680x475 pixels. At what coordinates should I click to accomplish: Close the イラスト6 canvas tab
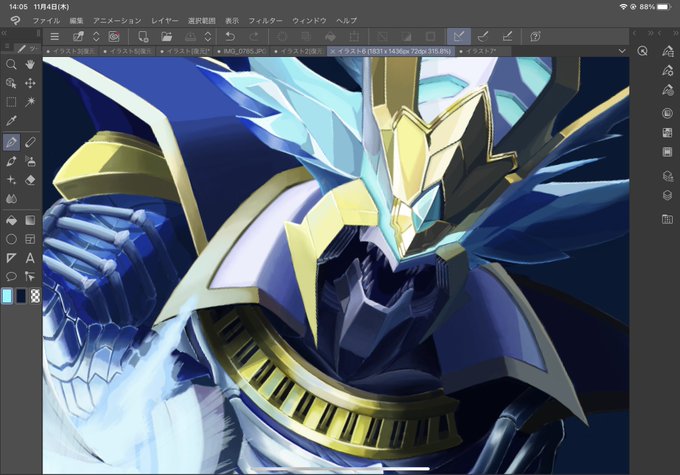[333, 51]
